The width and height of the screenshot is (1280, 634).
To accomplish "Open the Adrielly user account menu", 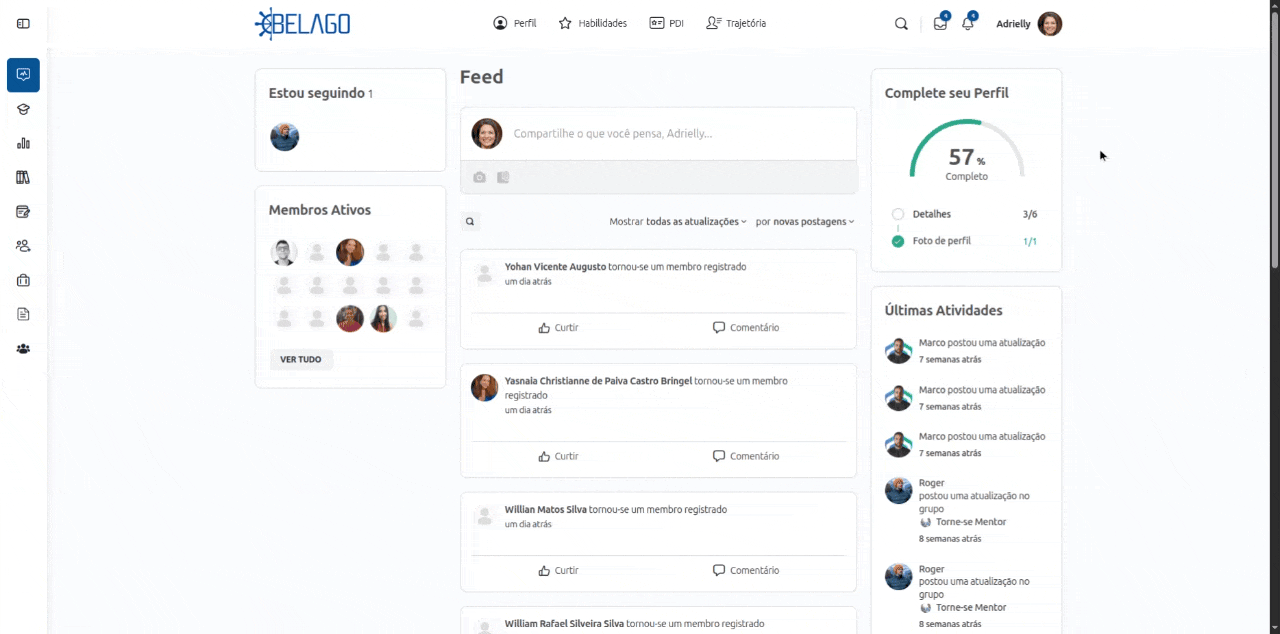I will [1029, 24].
